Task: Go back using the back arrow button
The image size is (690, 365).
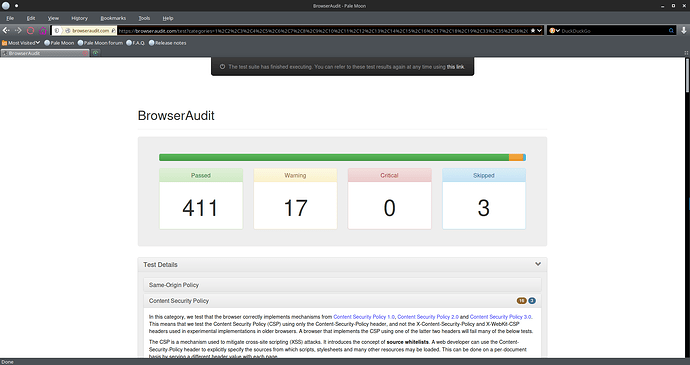Action: pos(6,30)
